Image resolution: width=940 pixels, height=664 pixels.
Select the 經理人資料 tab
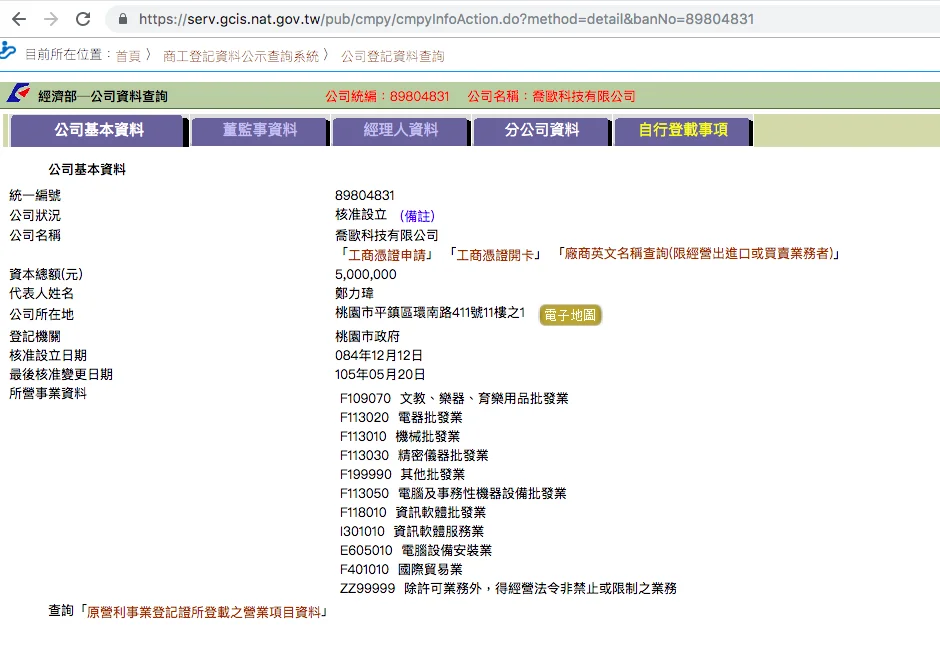(400, 130)
